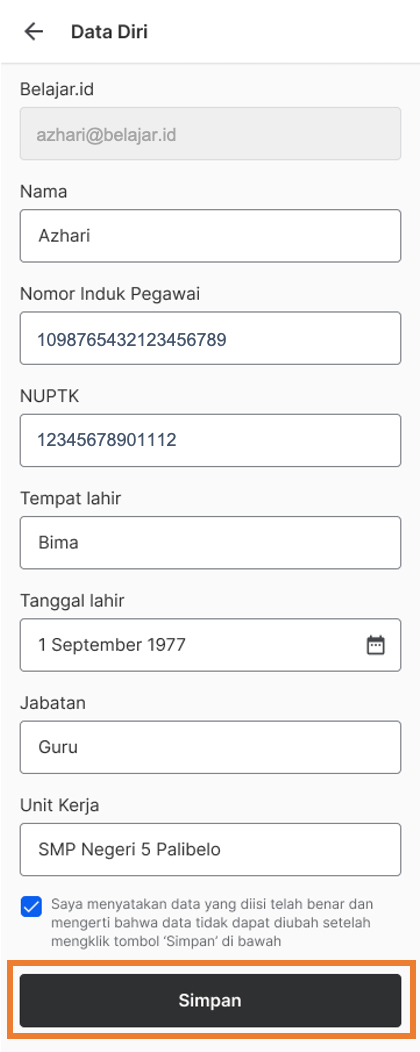Screen dimensions: 420x1052
Task: Open the calendar picker icon
Action: pyautogui.click(x=375, y=645)
